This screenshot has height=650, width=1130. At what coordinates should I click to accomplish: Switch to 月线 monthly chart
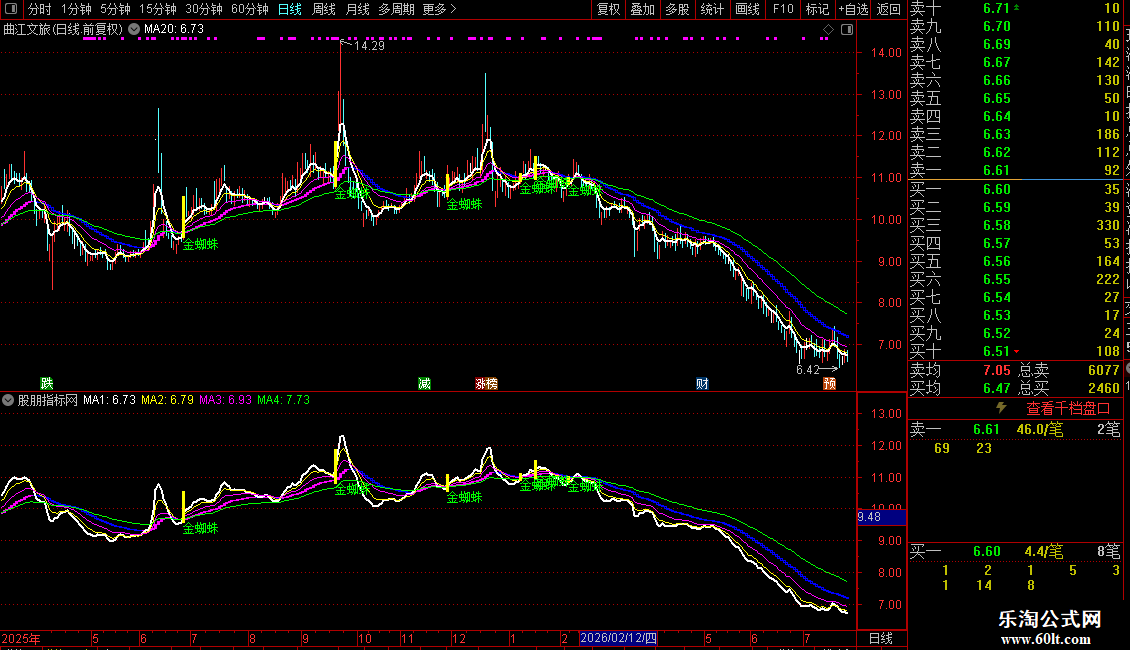pos(357,9)
